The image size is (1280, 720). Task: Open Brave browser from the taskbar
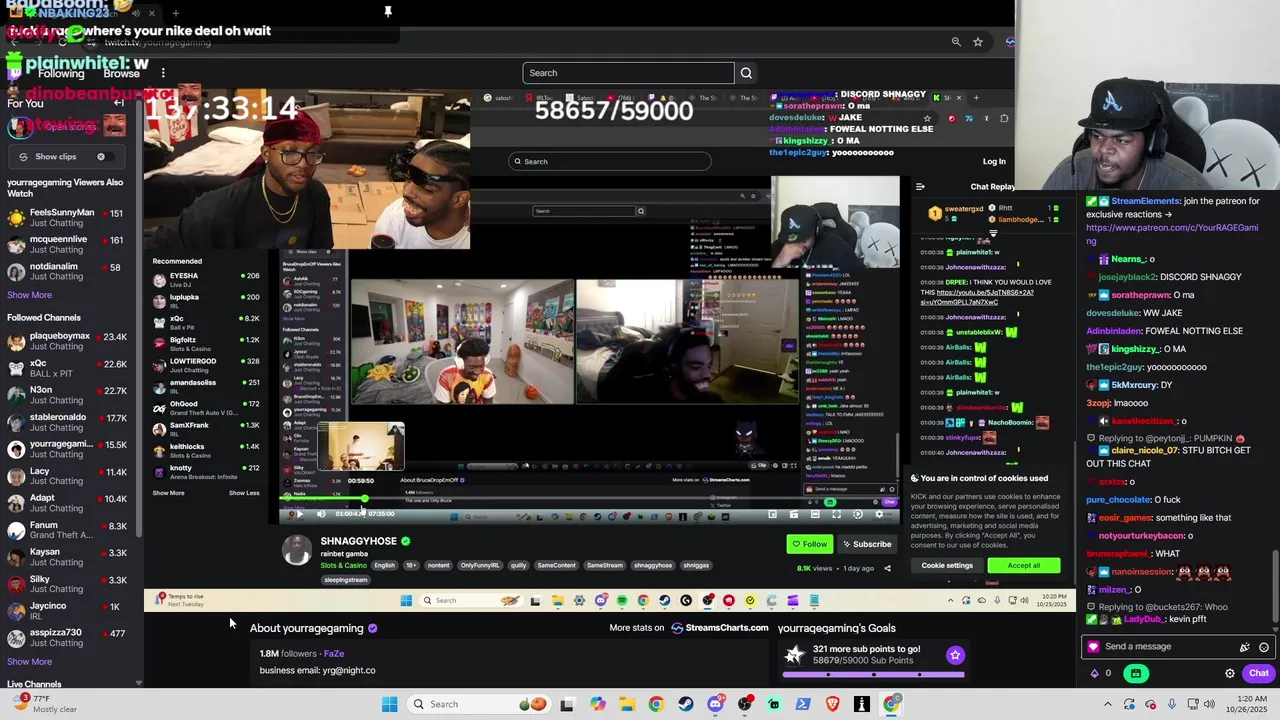pyautogui.click(x=833, y=704)
